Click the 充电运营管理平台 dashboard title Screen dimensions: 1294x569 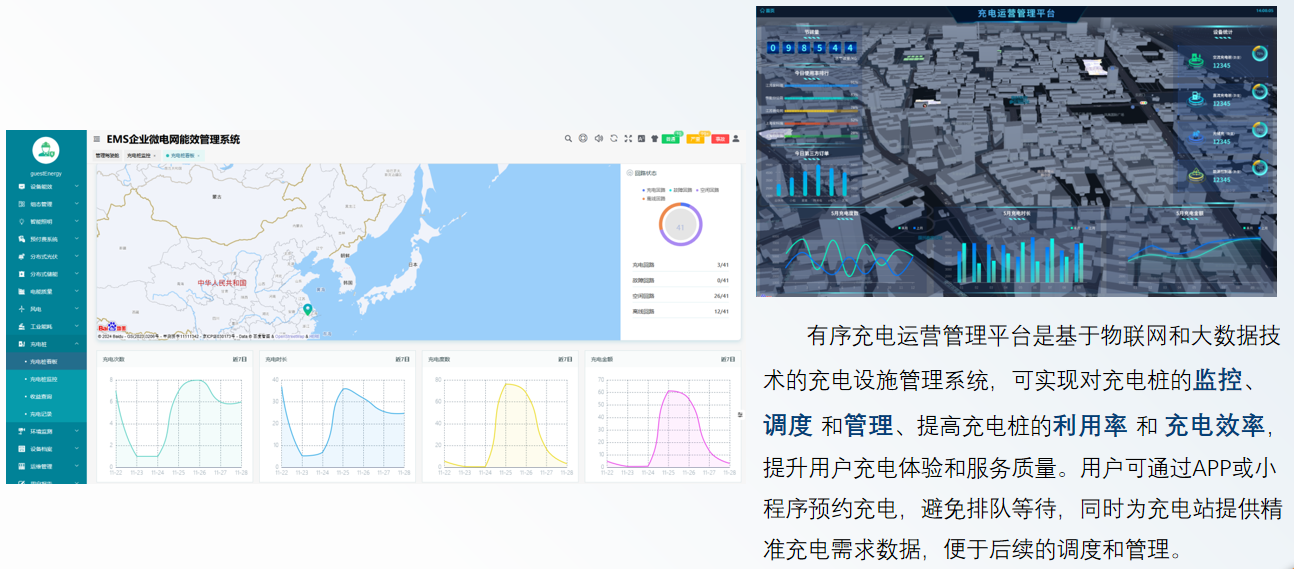tap(1015, 13)
